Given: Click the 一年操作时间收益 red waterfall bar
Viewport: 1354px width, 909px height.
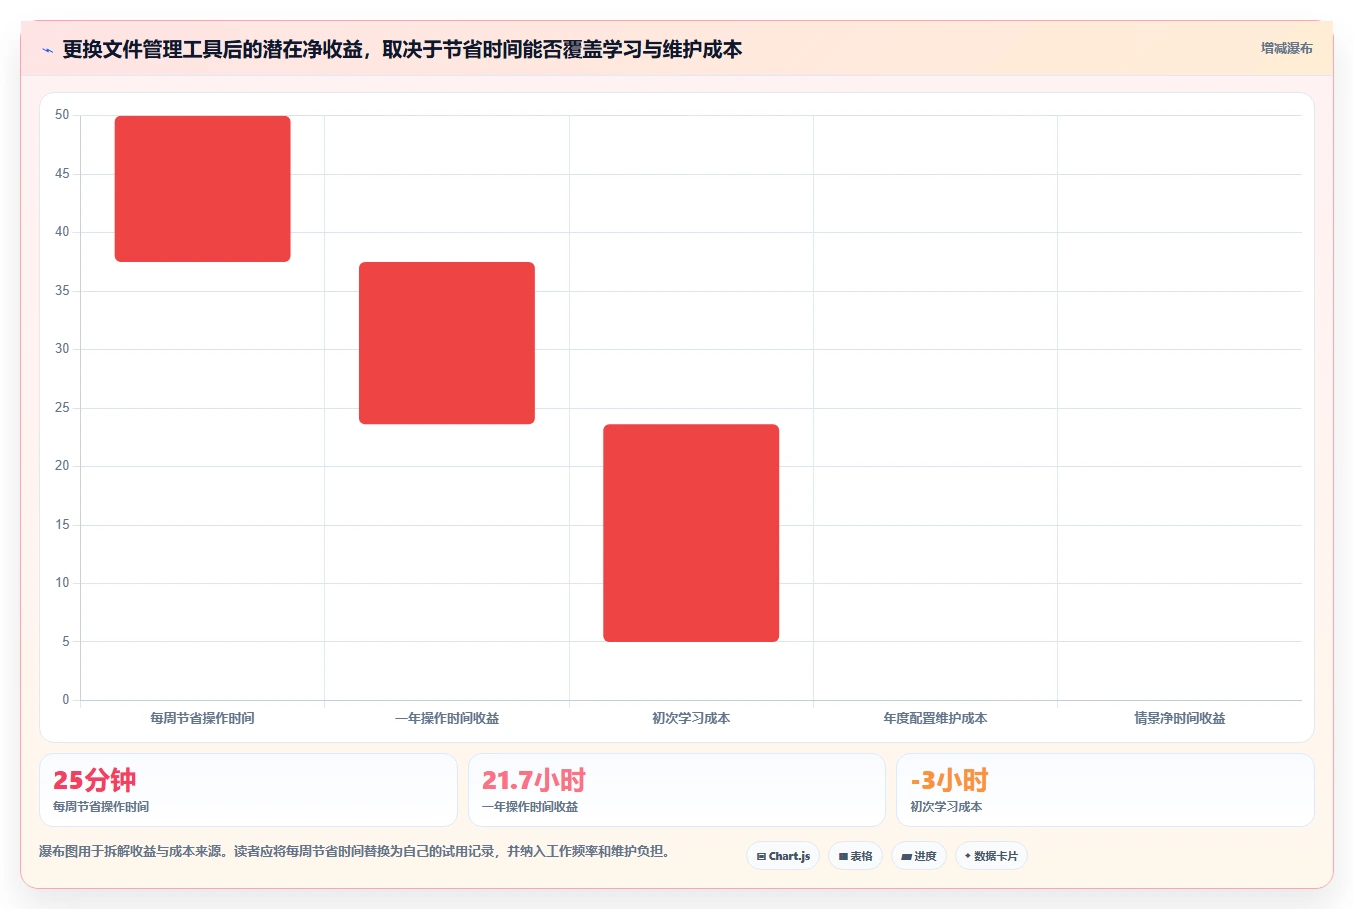Looking at the screenshot, I should click(x=447, y=343).
